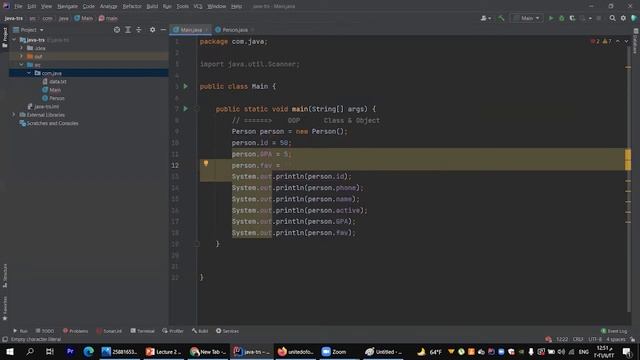Toggle Project side tool window stripe
This screenshot has height=360, width=640.
coord(5,37)
